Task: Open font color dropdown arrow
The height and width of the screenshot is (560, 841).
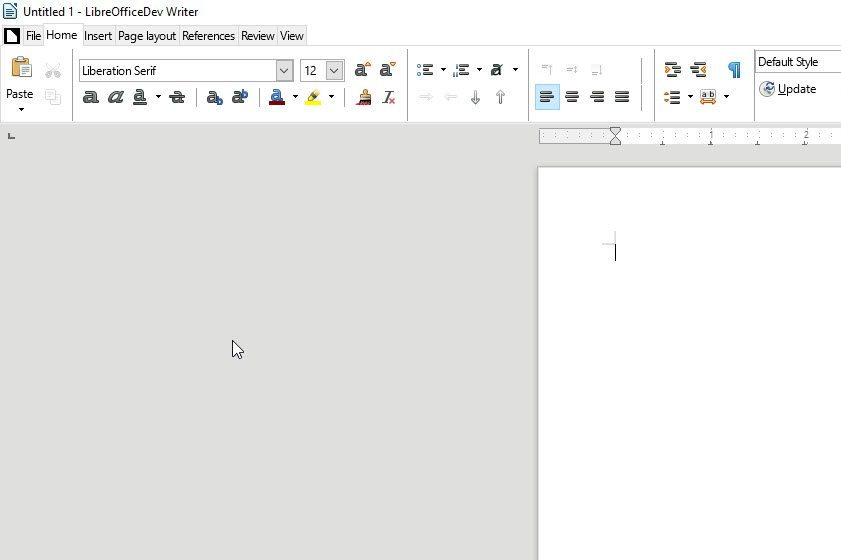Action: [x=295, y=97]
